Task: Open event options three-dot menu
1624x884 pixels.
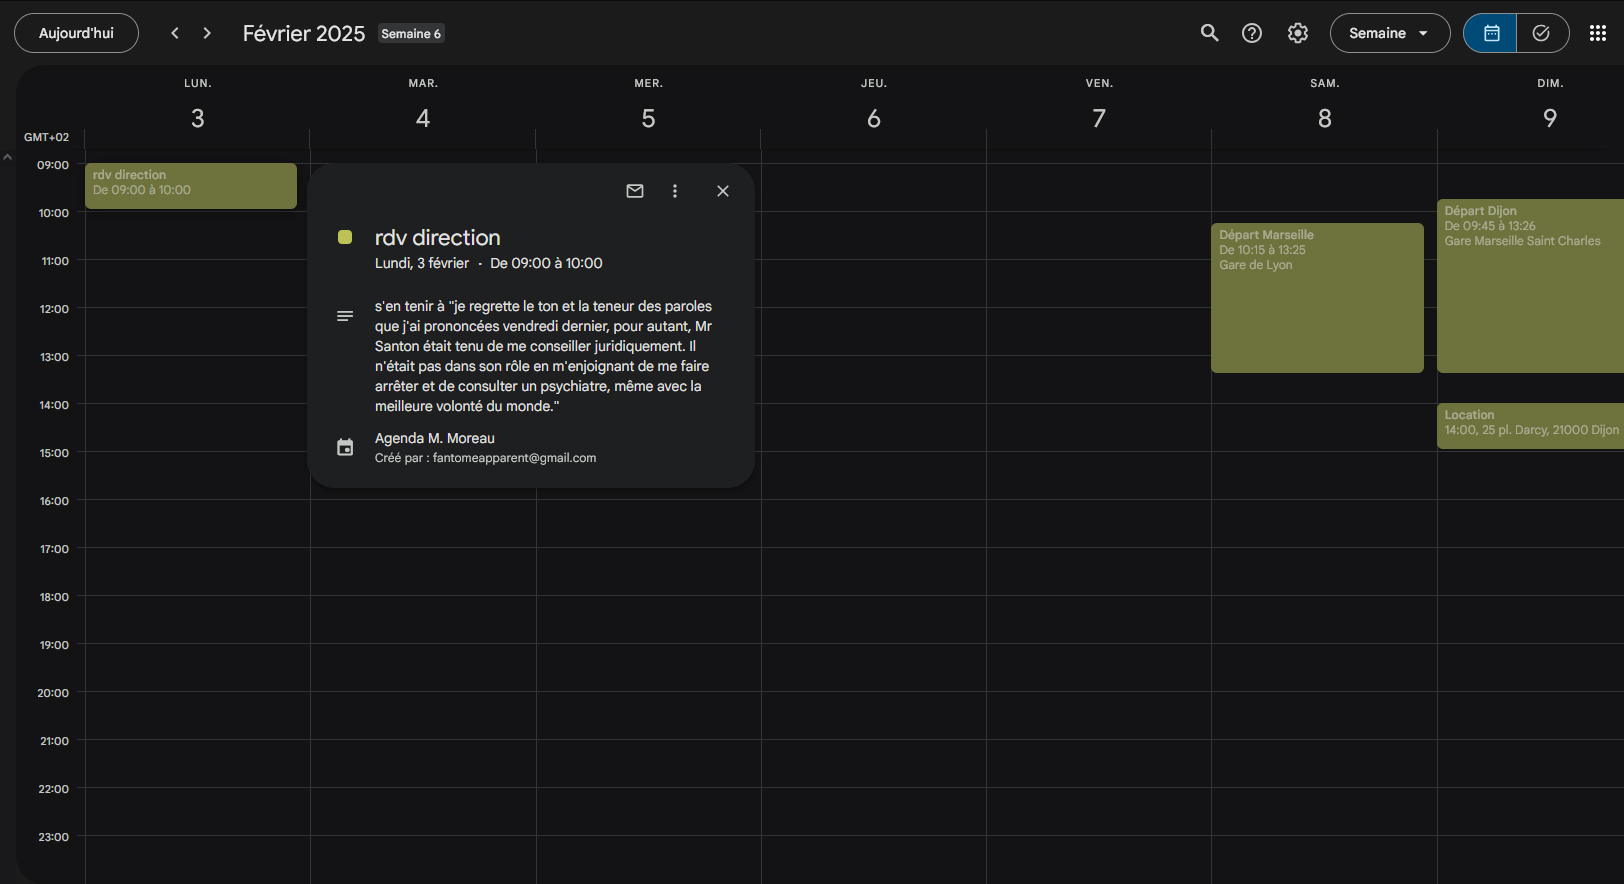Action: coord(675,191)
